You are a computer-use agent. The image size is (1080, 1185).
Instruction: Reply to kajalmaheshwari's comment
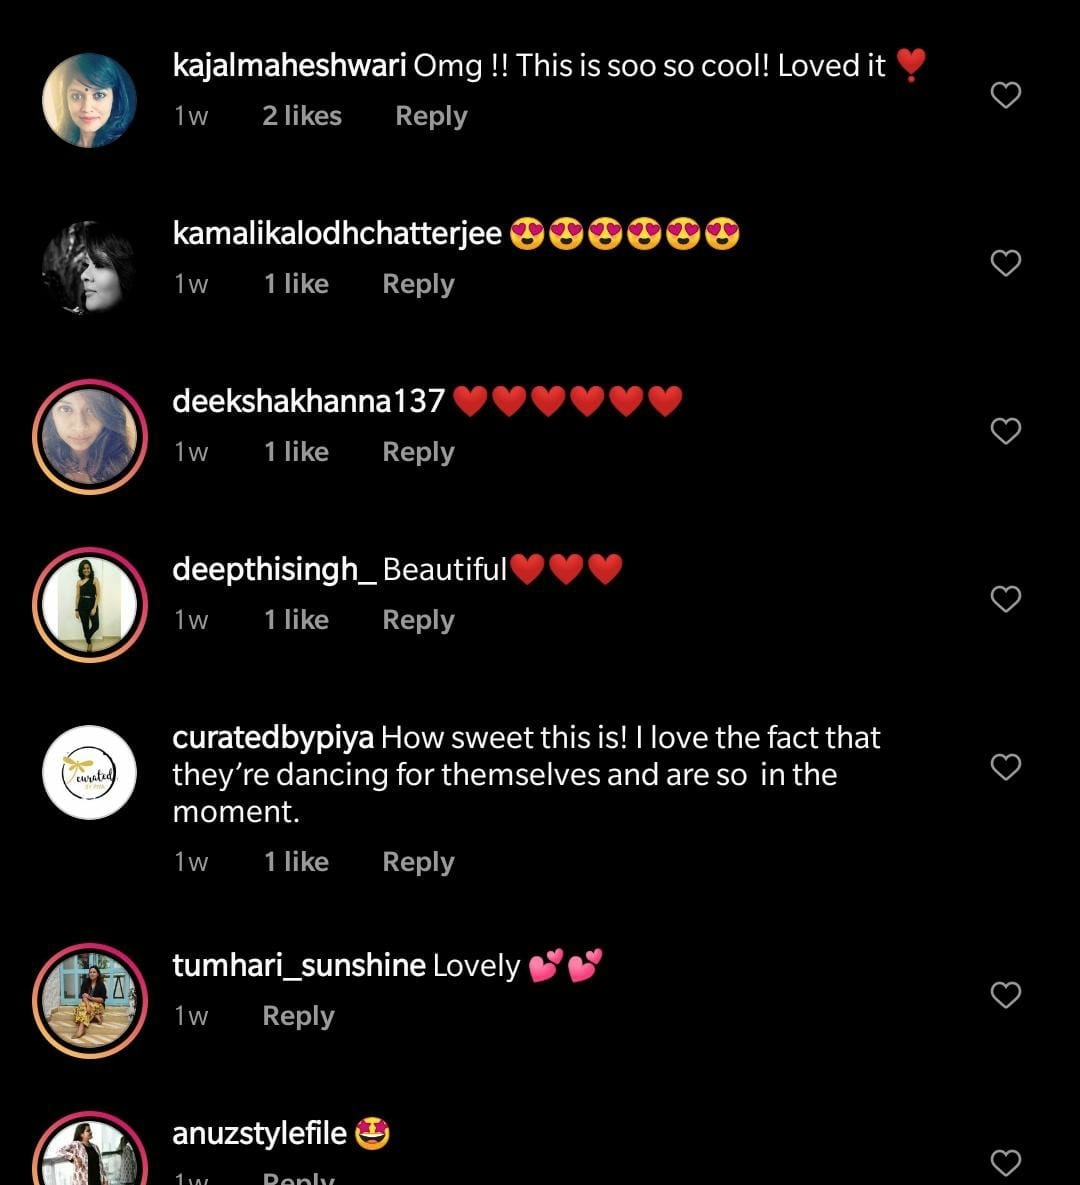click(x=431, y=116)
